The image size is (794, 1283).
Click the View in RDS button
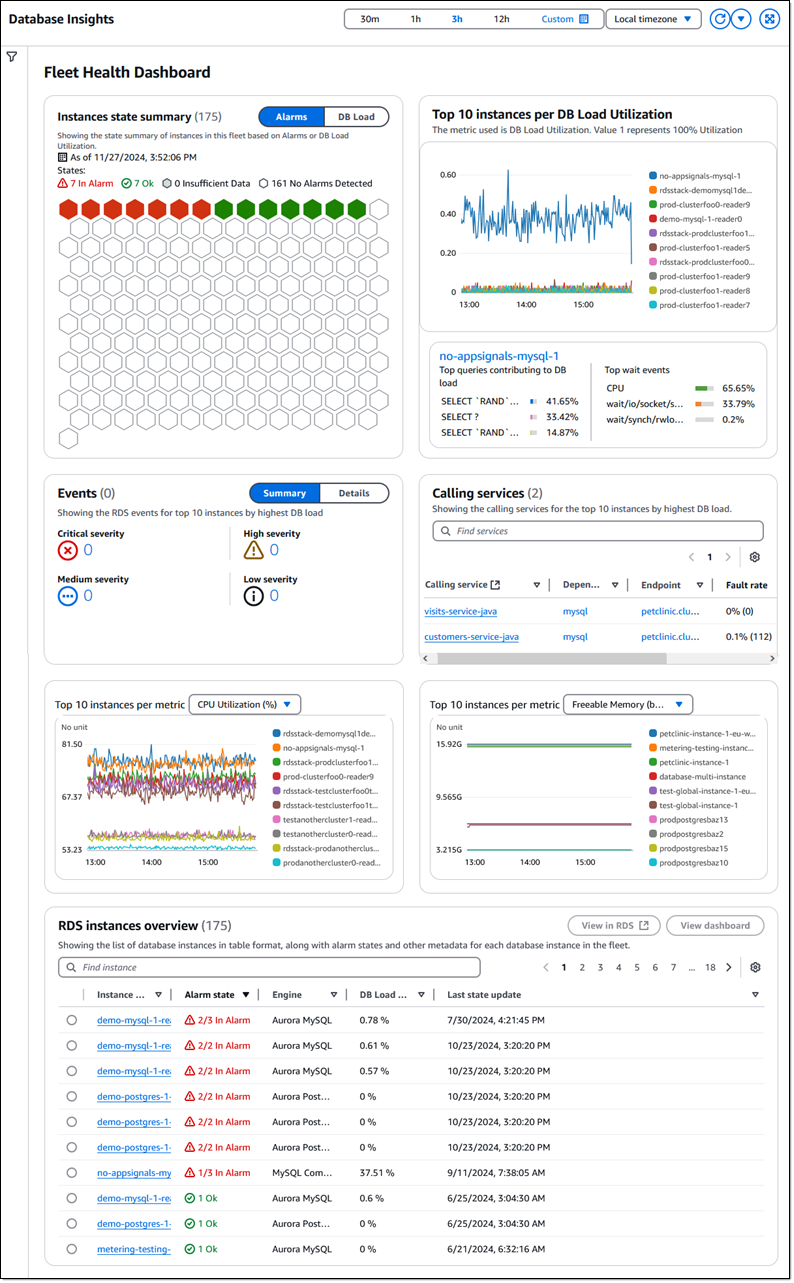click(614, 925)
